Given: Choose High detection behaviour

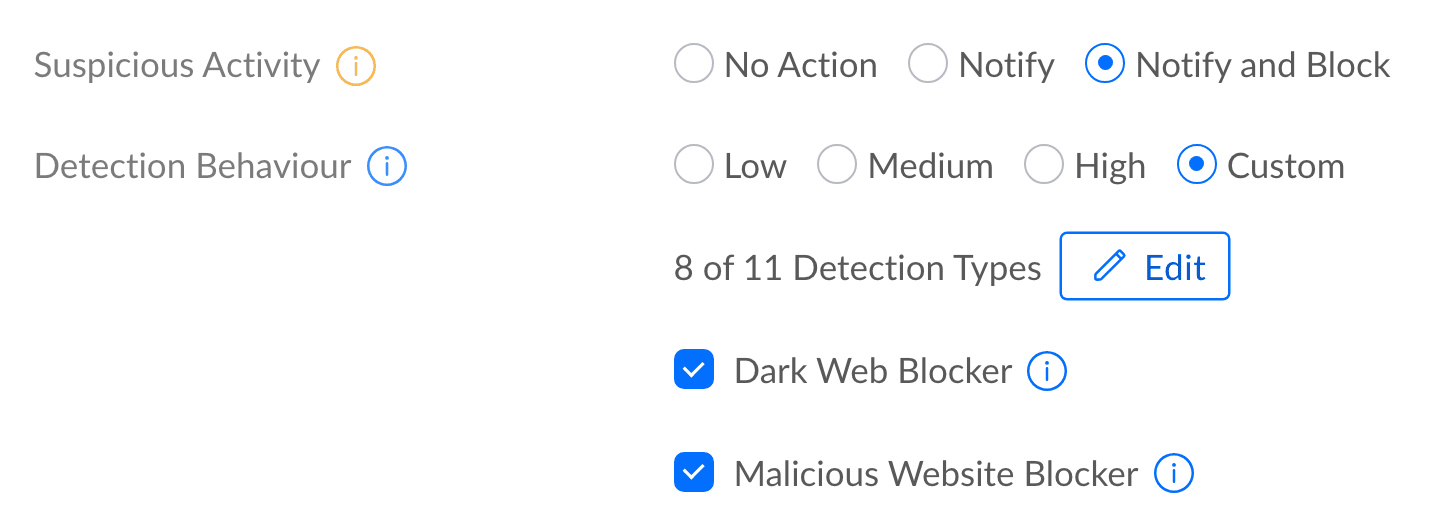Looking at the screenshot, I should (1044, 166).
